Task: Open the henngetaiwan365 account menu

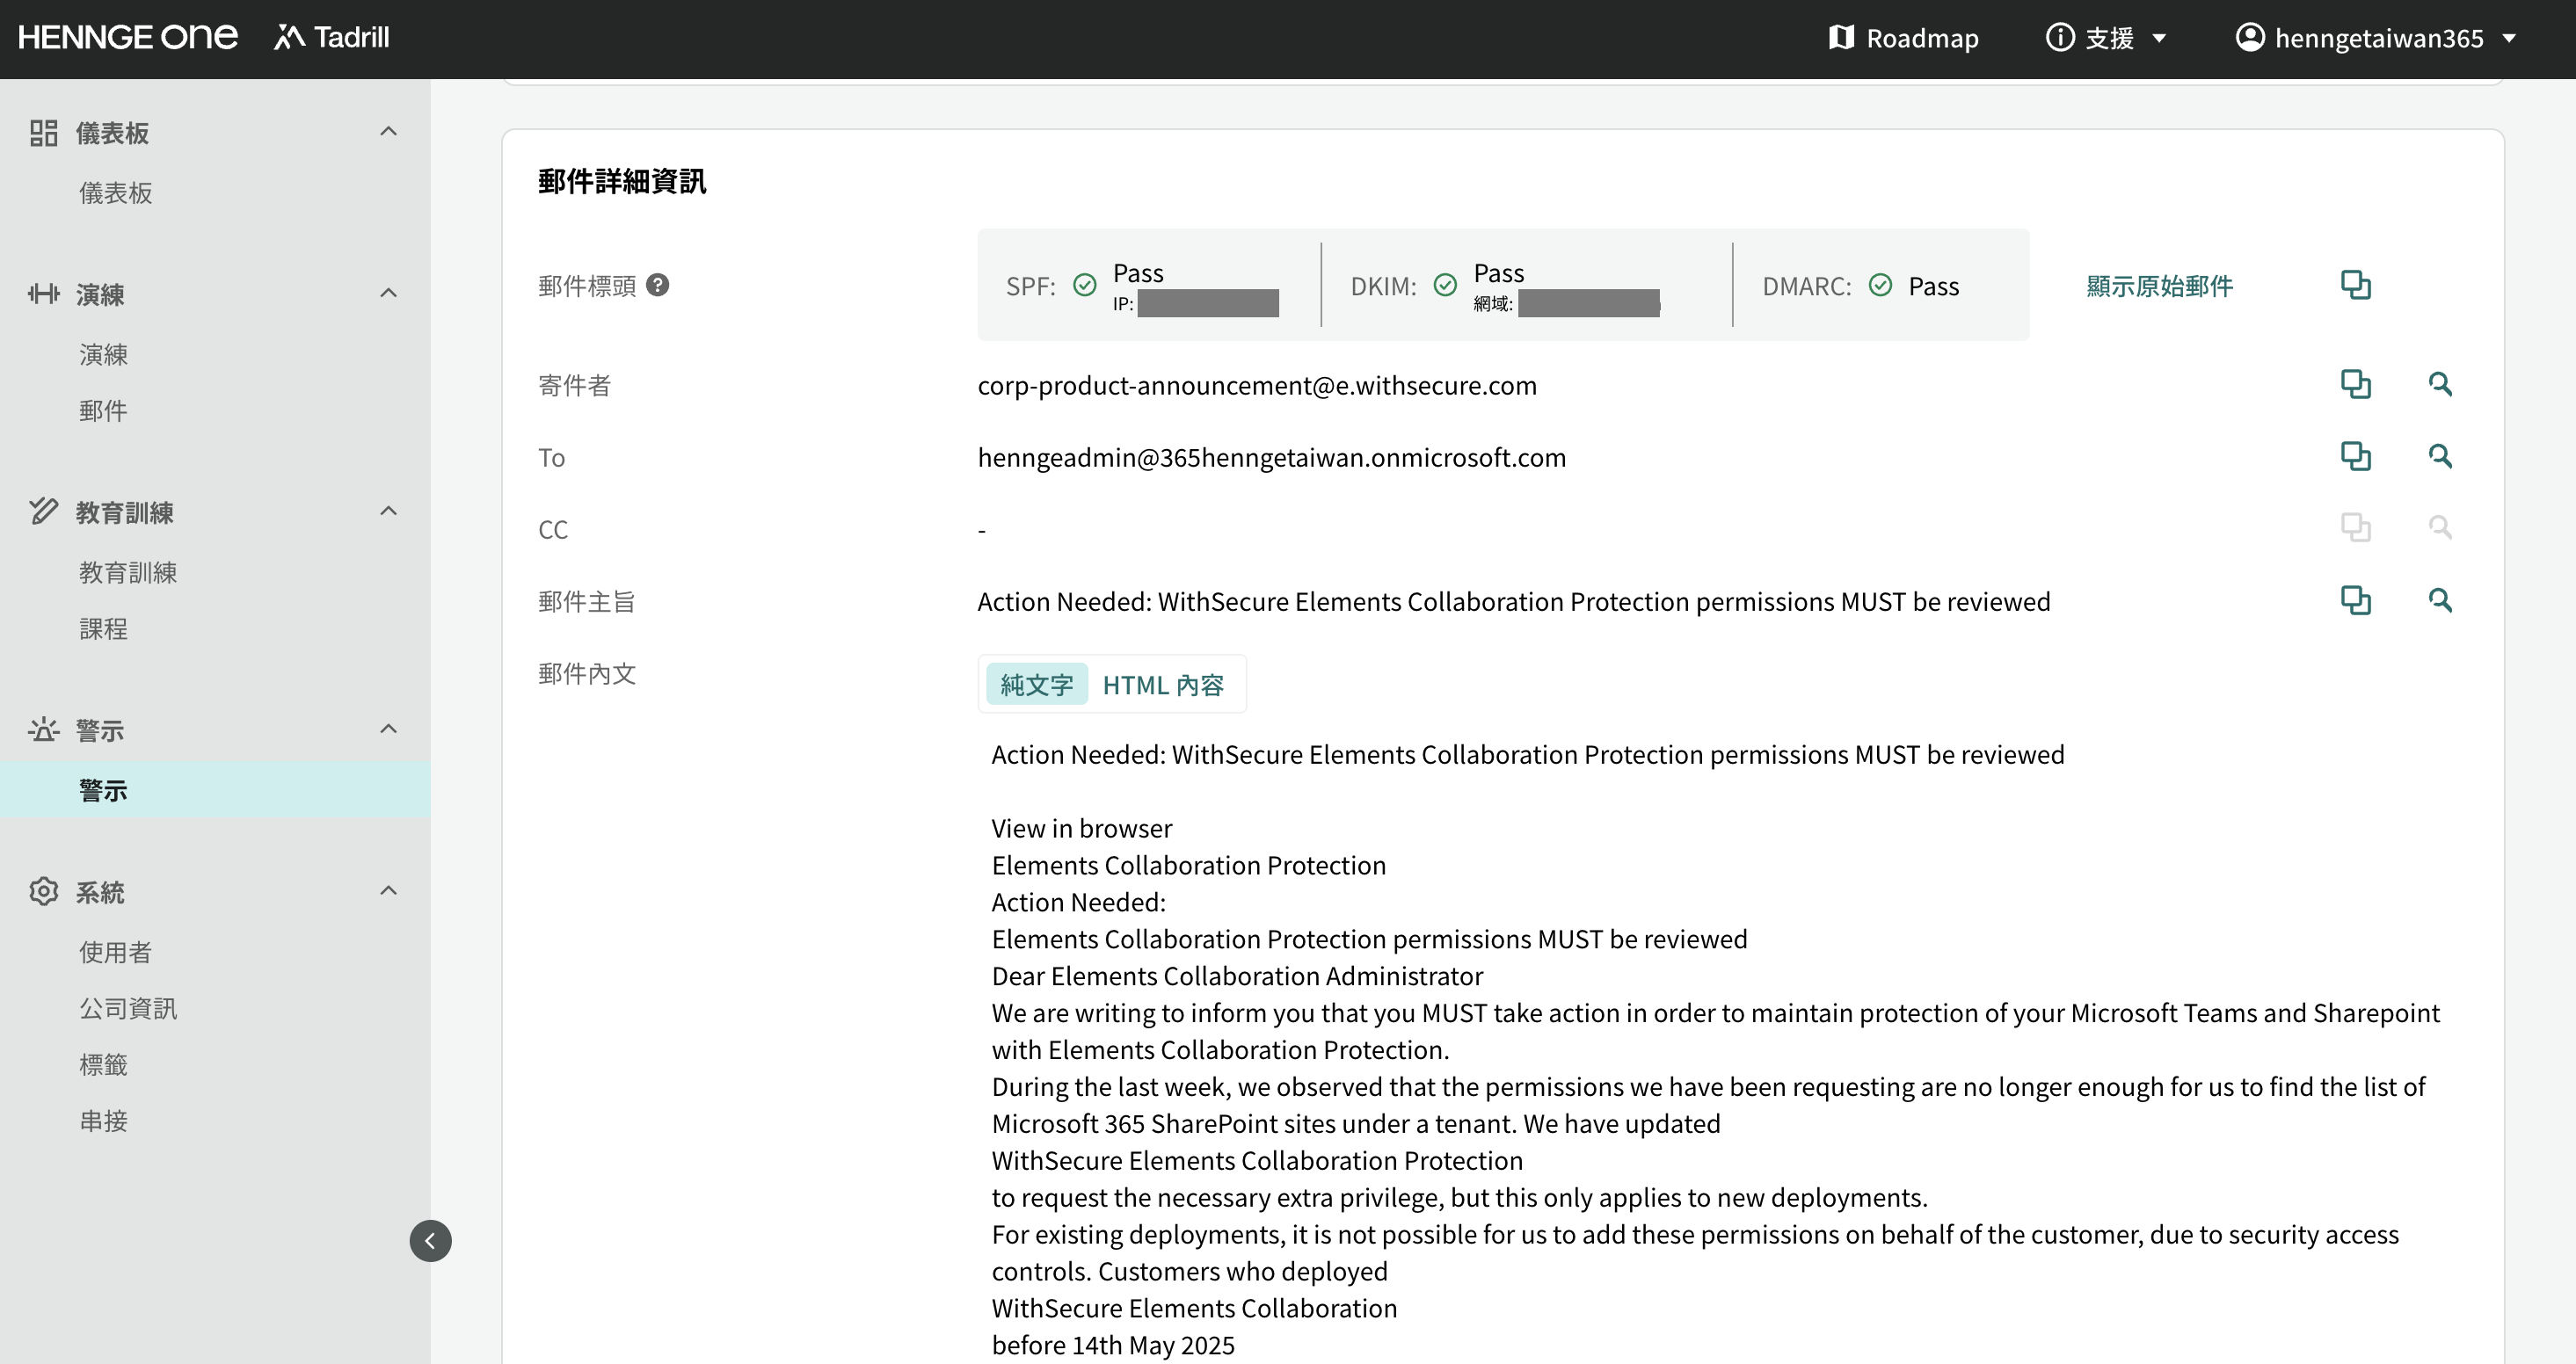Action: [2376, 38]
